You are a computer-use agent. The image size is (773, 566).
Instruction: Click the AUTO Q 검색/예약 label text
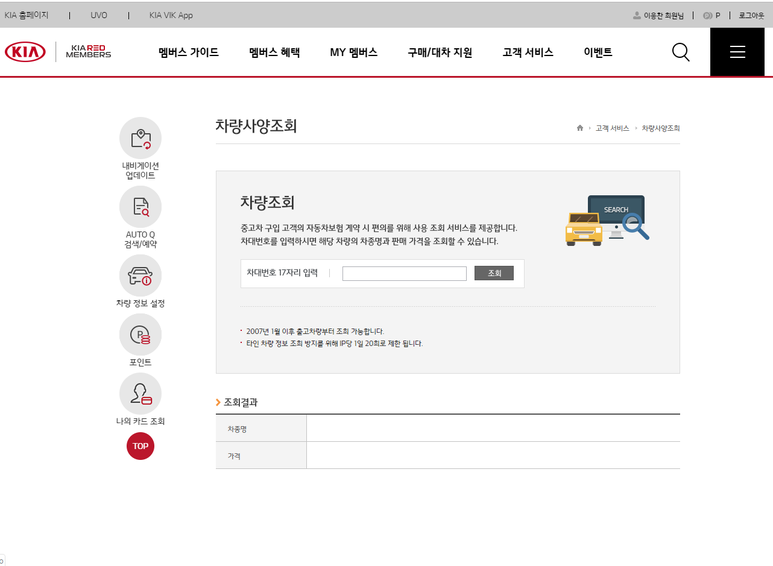tap(141, 239)
